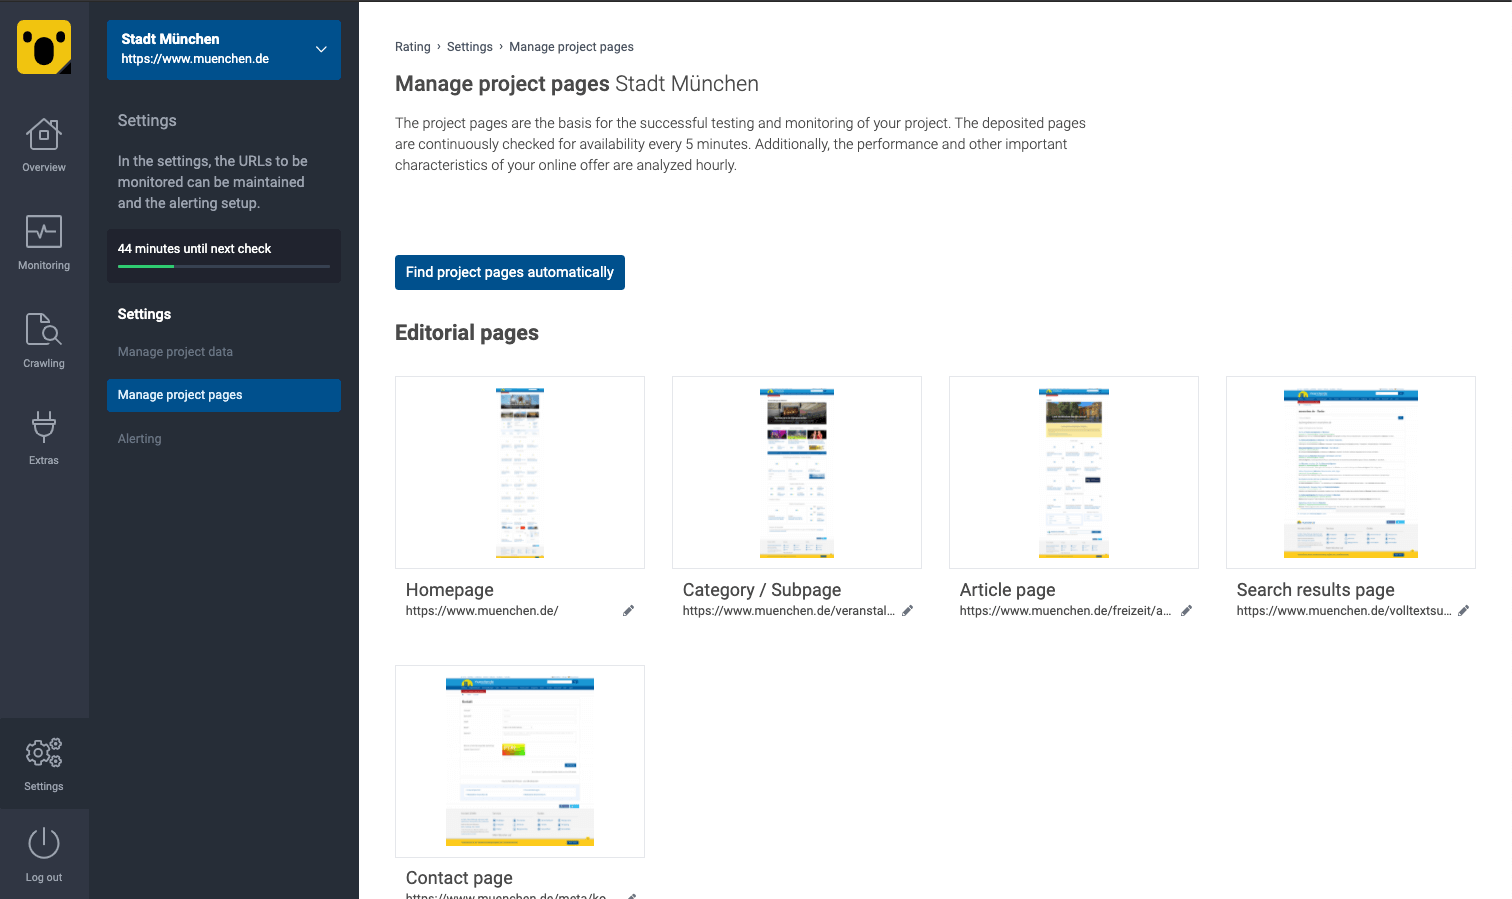Open the Contact page thumbnail
This screenshot has height=899, width=1512.
(520, 761)
